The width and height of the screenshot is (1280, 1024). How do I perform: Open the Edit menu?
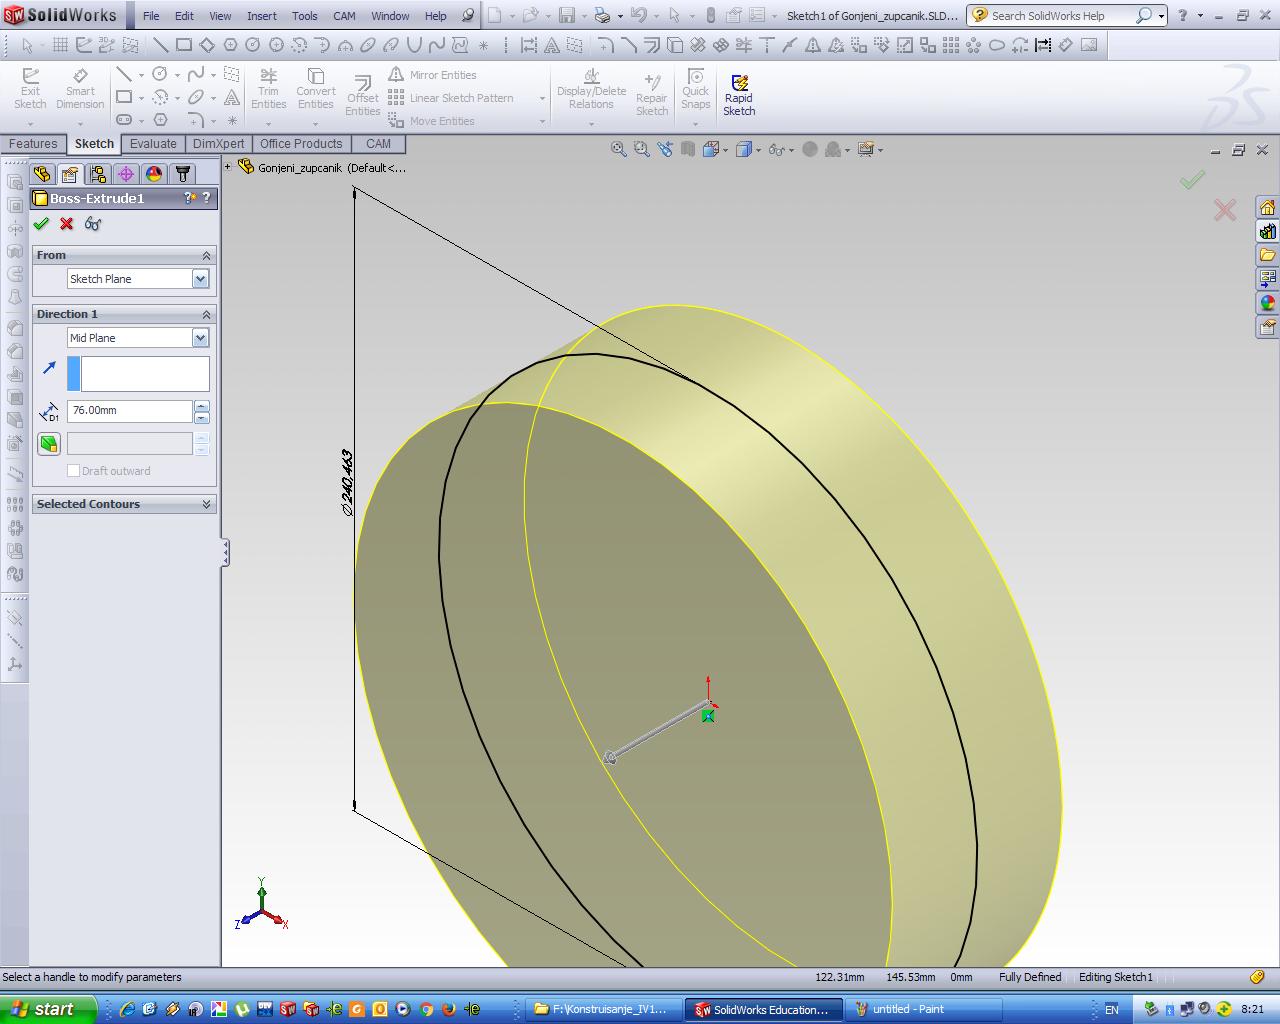click(184, 16)
